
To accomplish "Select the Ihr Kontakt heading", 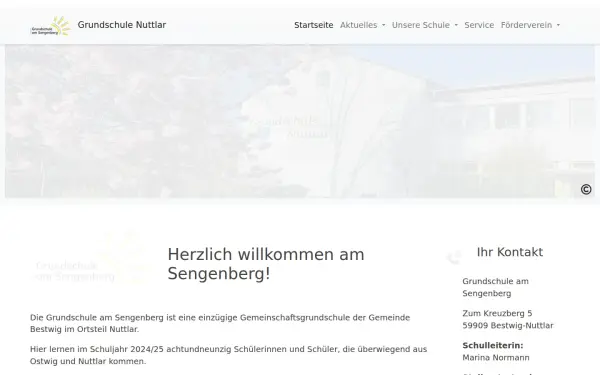I will point(510,252).
